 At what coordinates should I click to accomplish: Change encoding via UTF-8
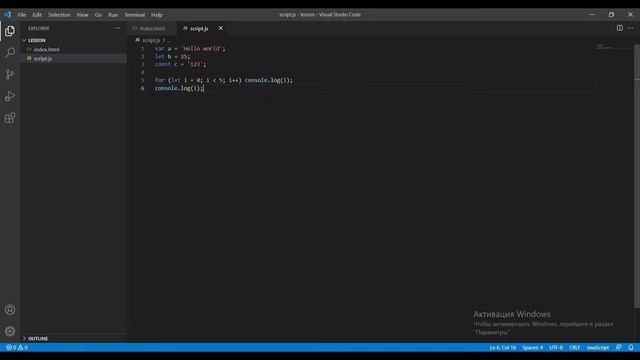click(556, 347)
